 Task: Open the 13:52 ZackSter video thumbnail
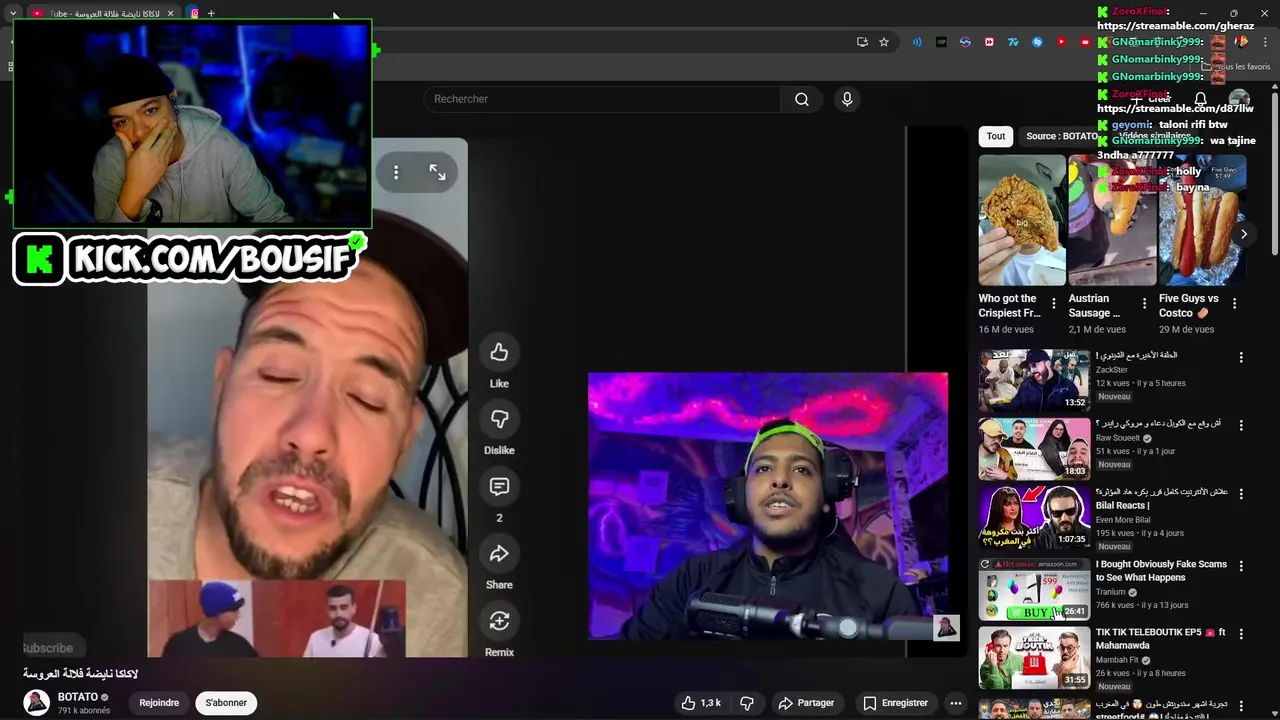(x=1034, y=380)
